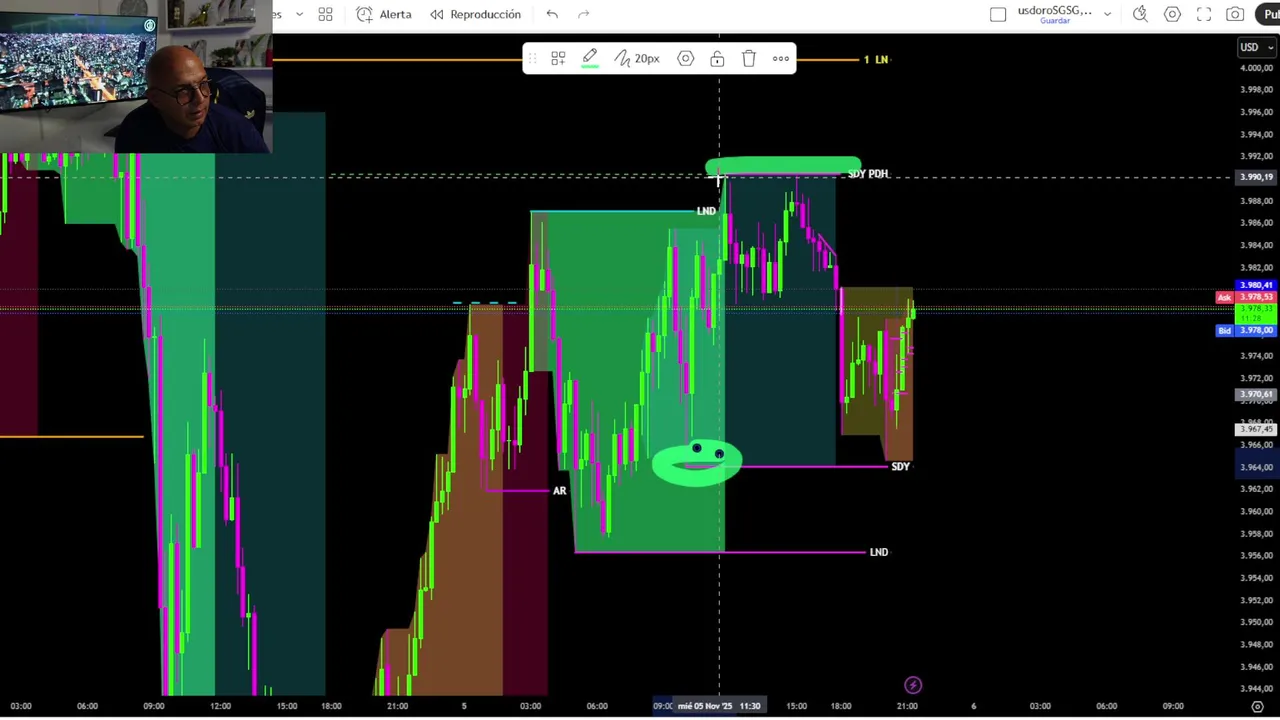Open quick search magnifier icon
1280x720 pixels.
click(x=1140, y=14)
